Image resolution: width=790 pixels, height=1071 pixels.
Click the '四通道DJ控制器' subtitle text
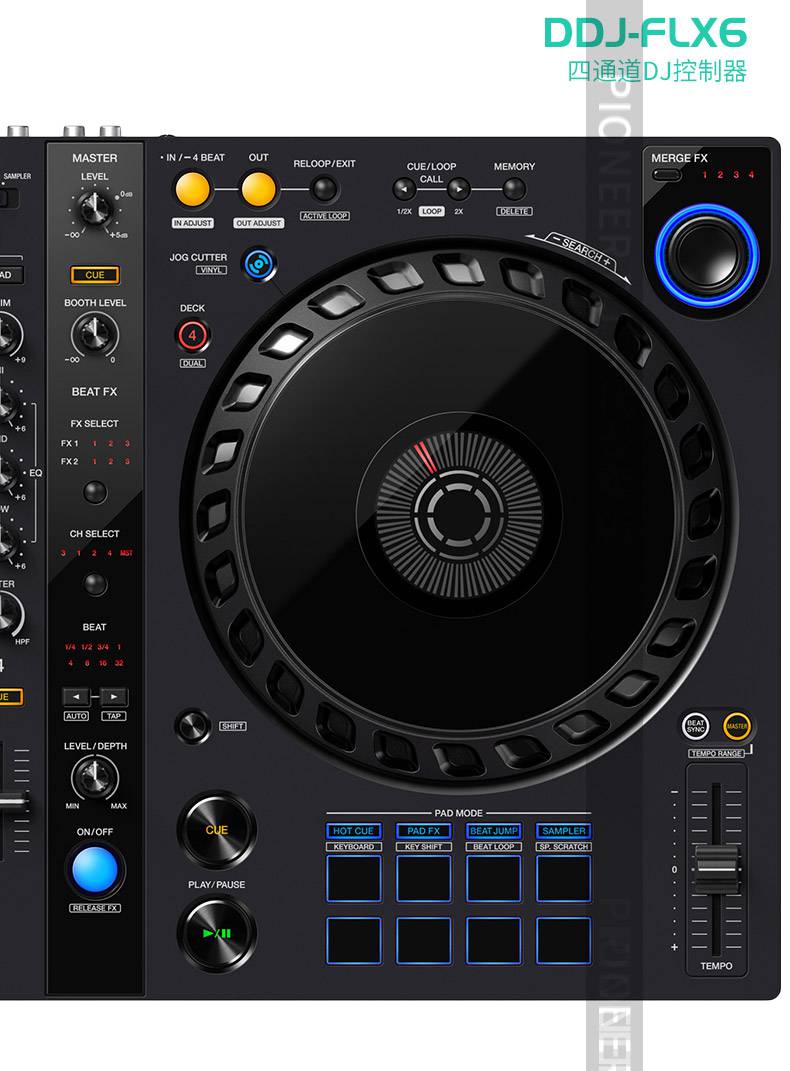point(656,71)
